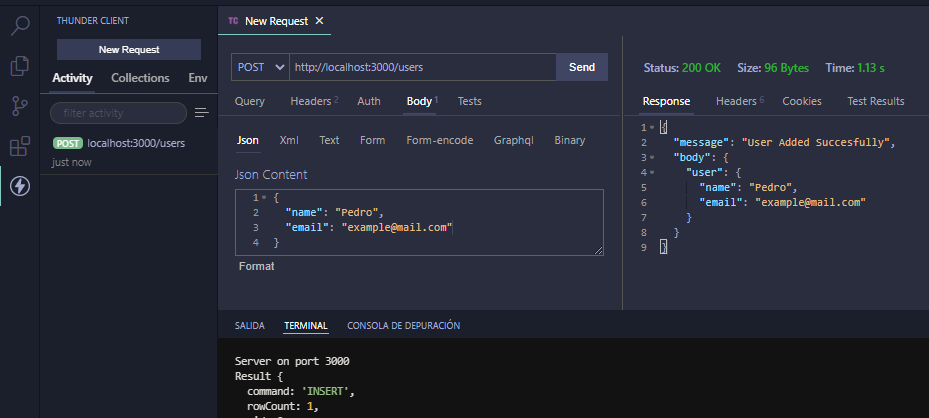Open the activity filter menu icon
Screen dimensions: 929x418
point(202,113)
